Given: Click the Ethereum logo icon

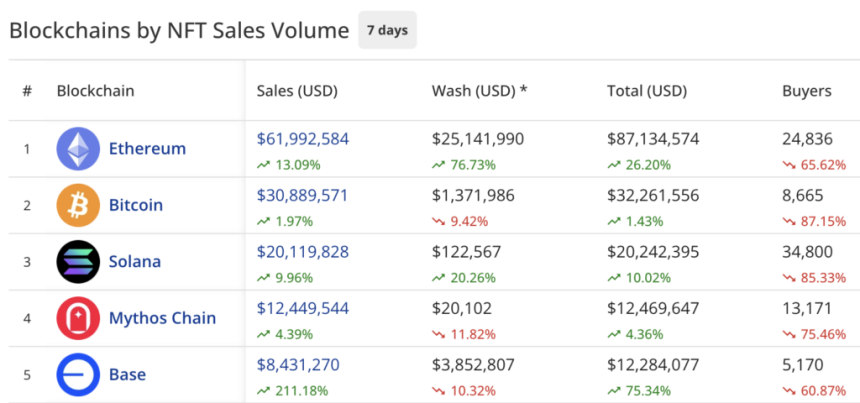Looking at the screenshot, I should click(x=77, y=149).
